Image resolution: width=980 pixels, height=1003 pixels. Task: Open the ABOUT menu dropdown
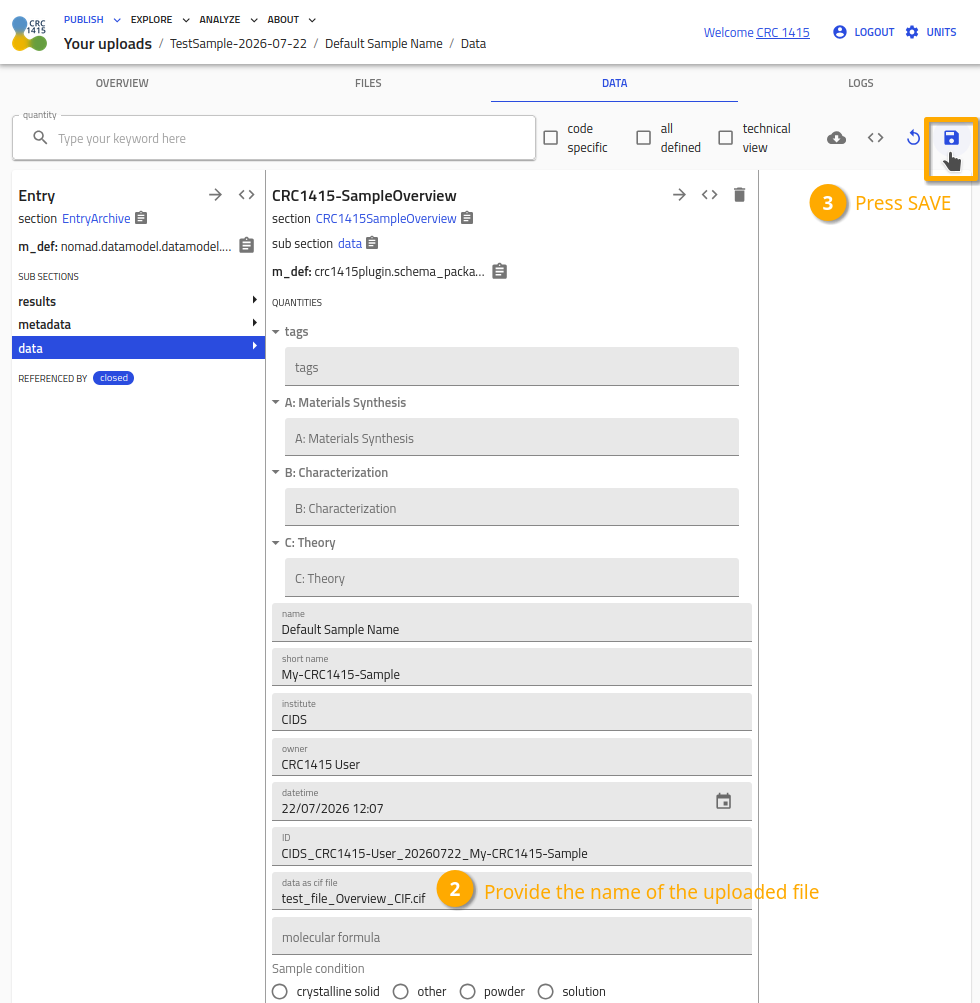(x=292, y=20)
